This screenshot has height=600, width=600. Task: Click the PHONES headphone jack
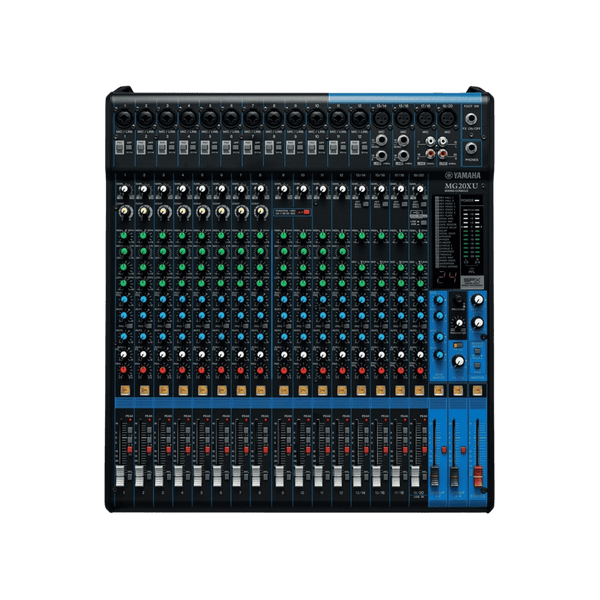tap(471, 148)
